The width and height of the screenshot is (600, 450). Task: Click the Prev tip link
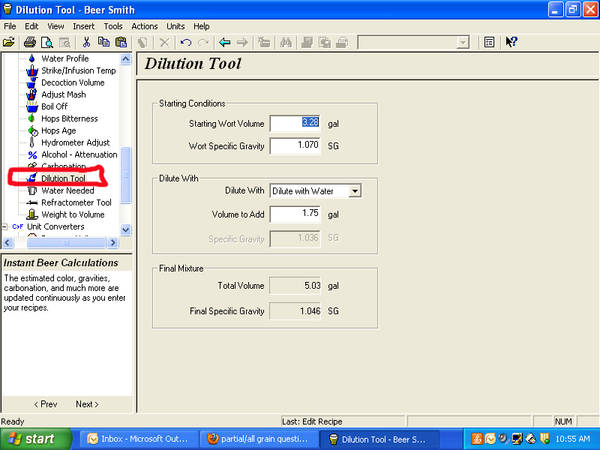pyautogui.click(x=46, y=404)
